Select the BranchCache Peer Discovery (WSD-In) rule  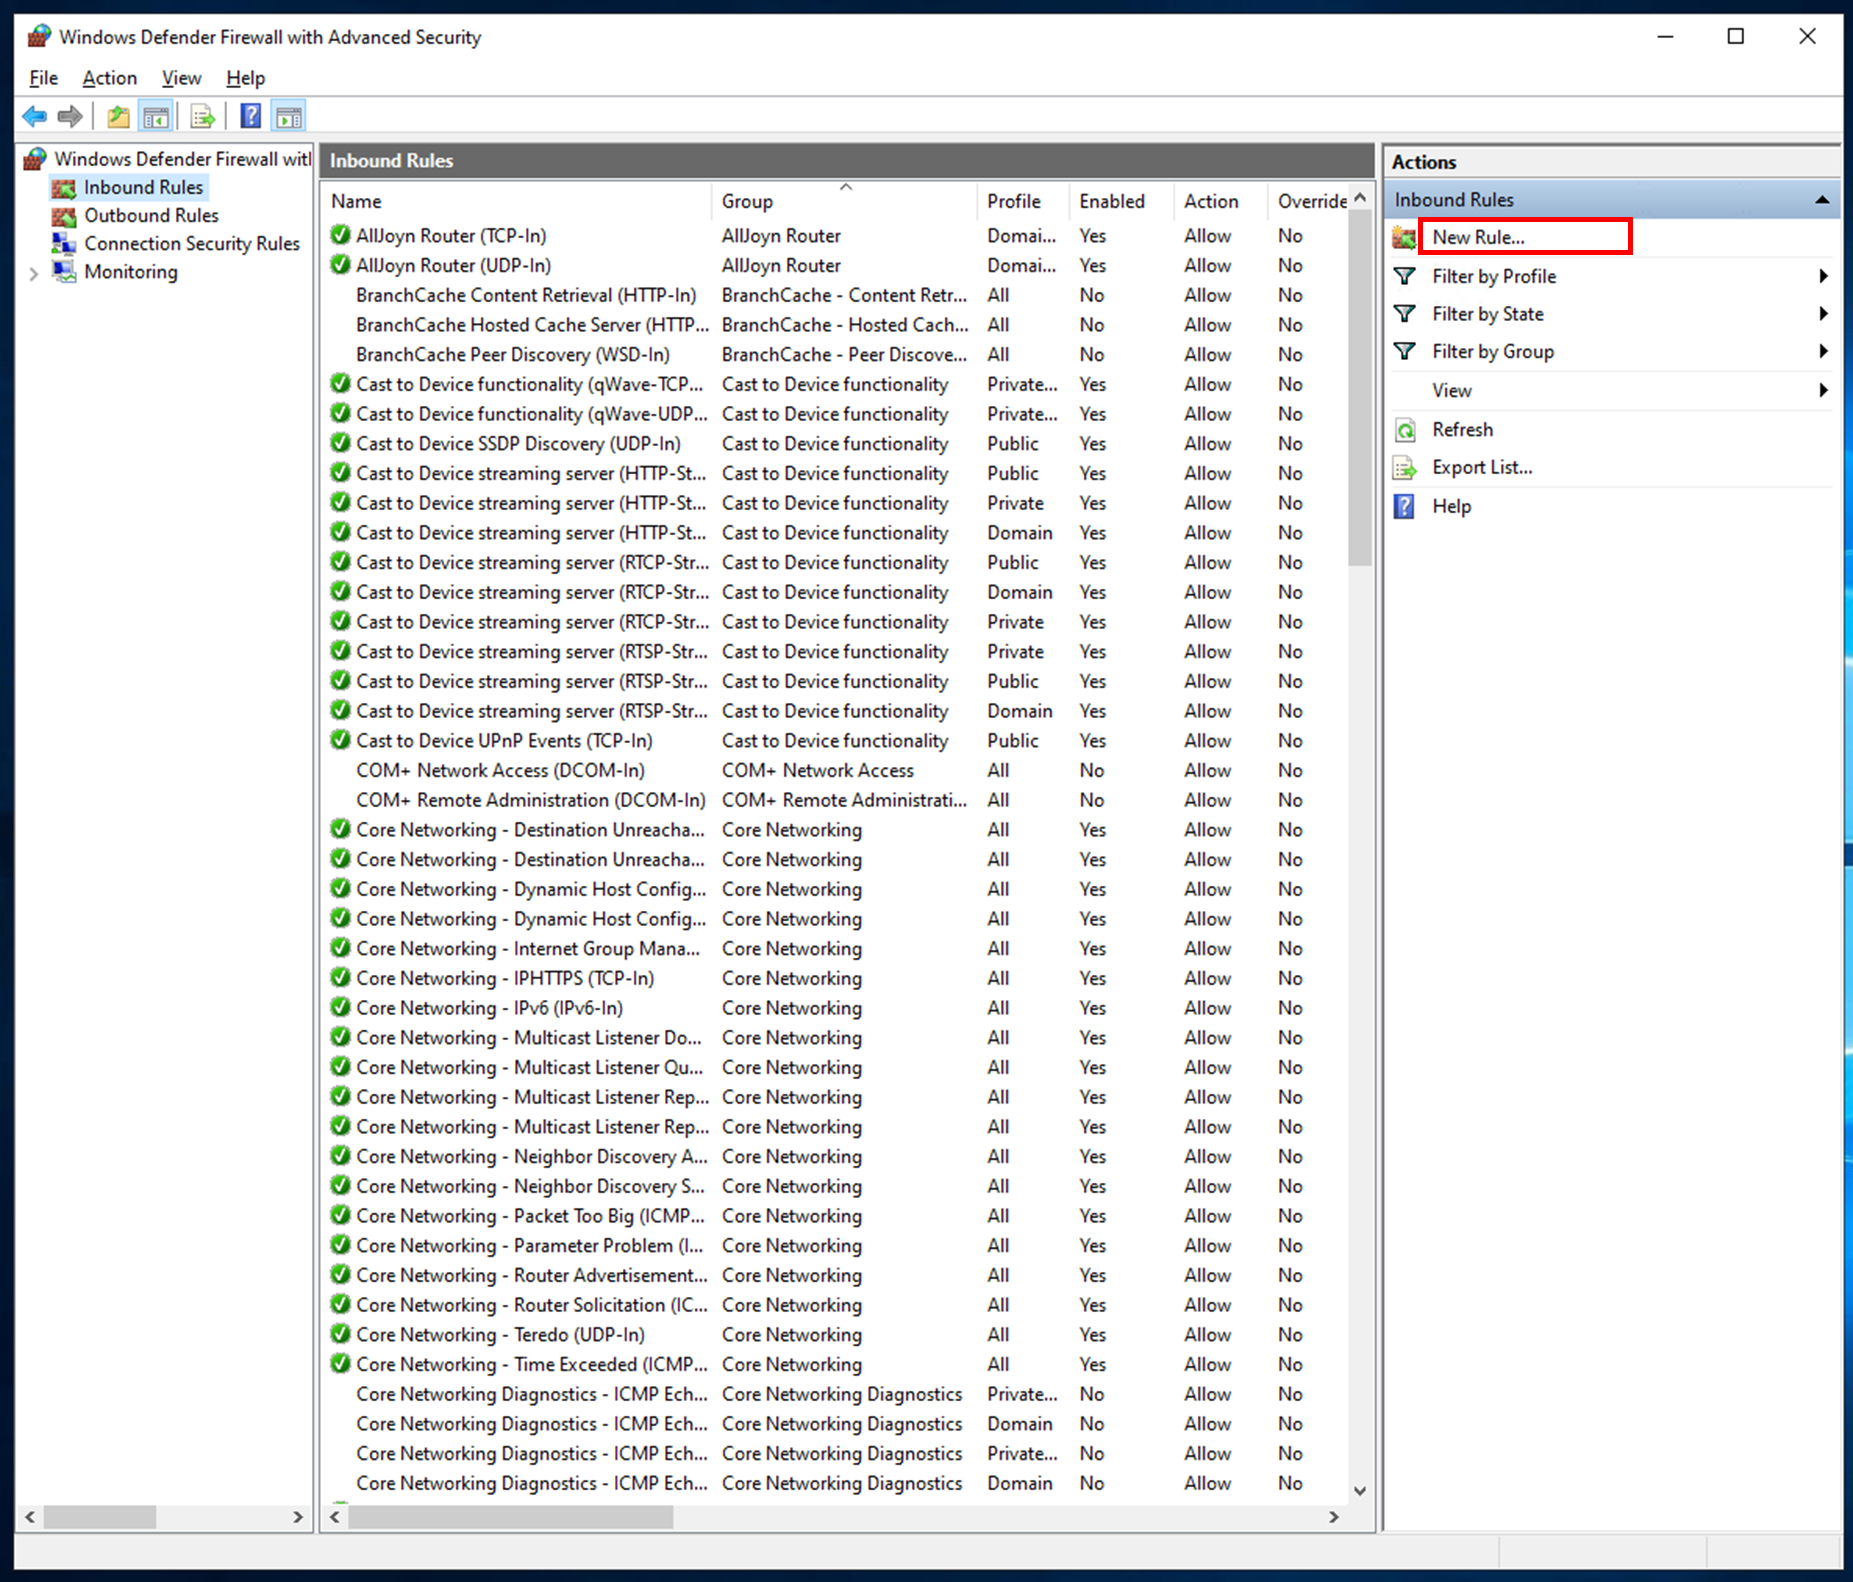513,355
